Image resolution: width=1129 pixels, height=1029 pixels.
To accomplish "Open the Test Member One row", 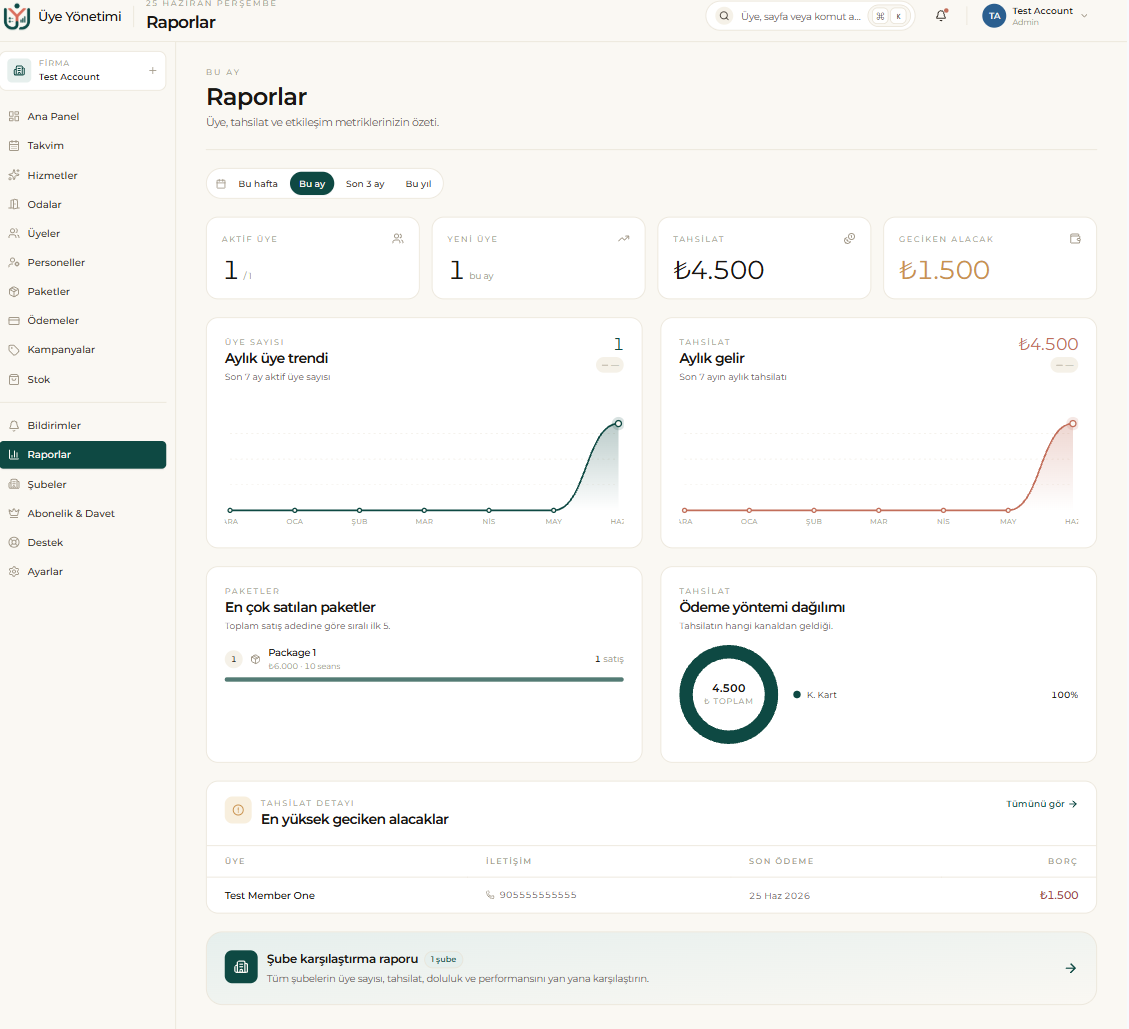I will point(651,895).
